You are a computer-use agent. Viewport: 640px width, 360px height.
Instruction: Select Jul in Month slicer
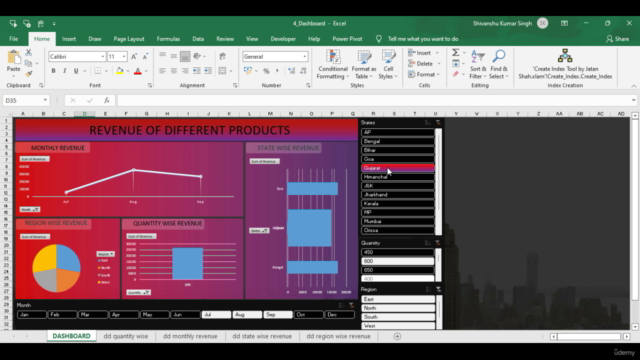pyautogui.click(x=216, y=315)
